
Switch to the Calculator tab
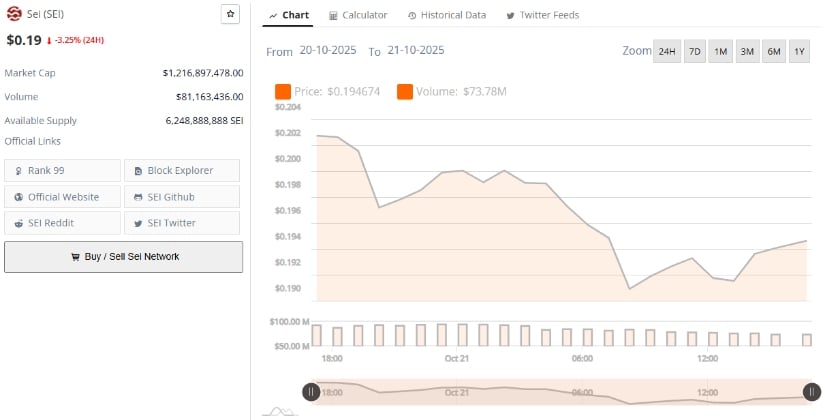[357, 15]
